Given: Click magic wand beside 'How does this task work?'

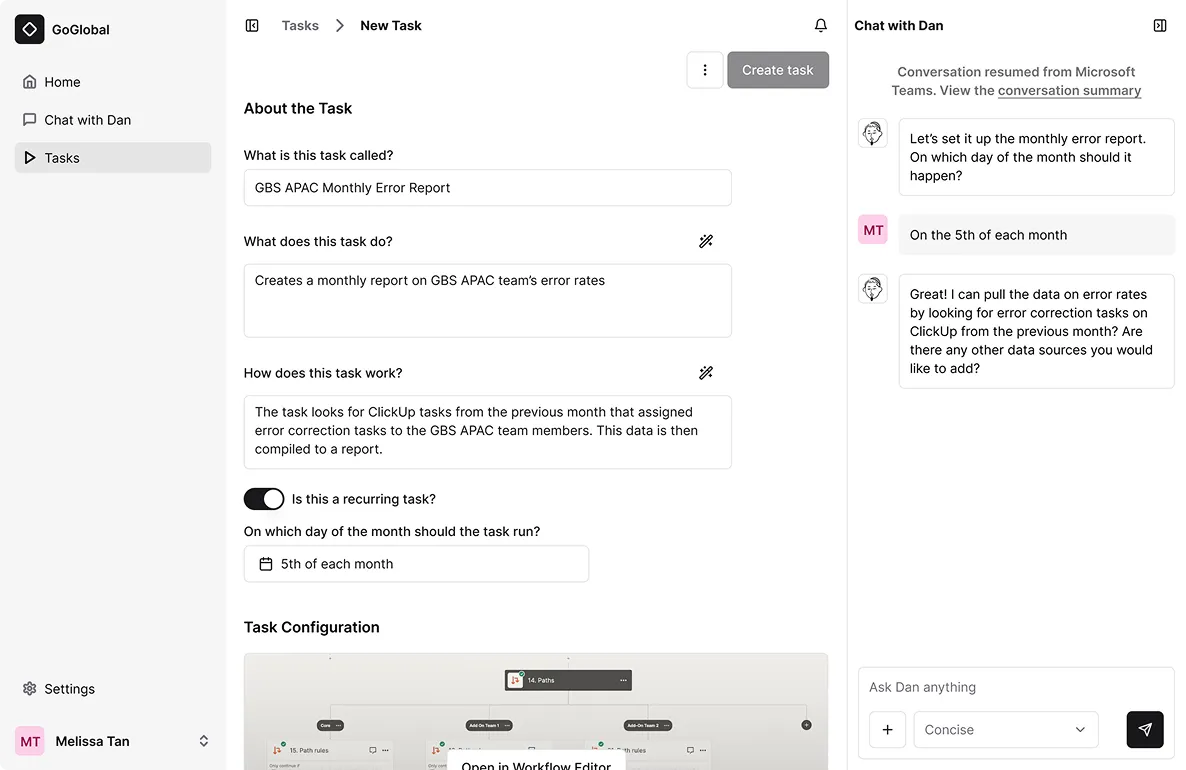Looking at the screenshot, I should (705, 373).
